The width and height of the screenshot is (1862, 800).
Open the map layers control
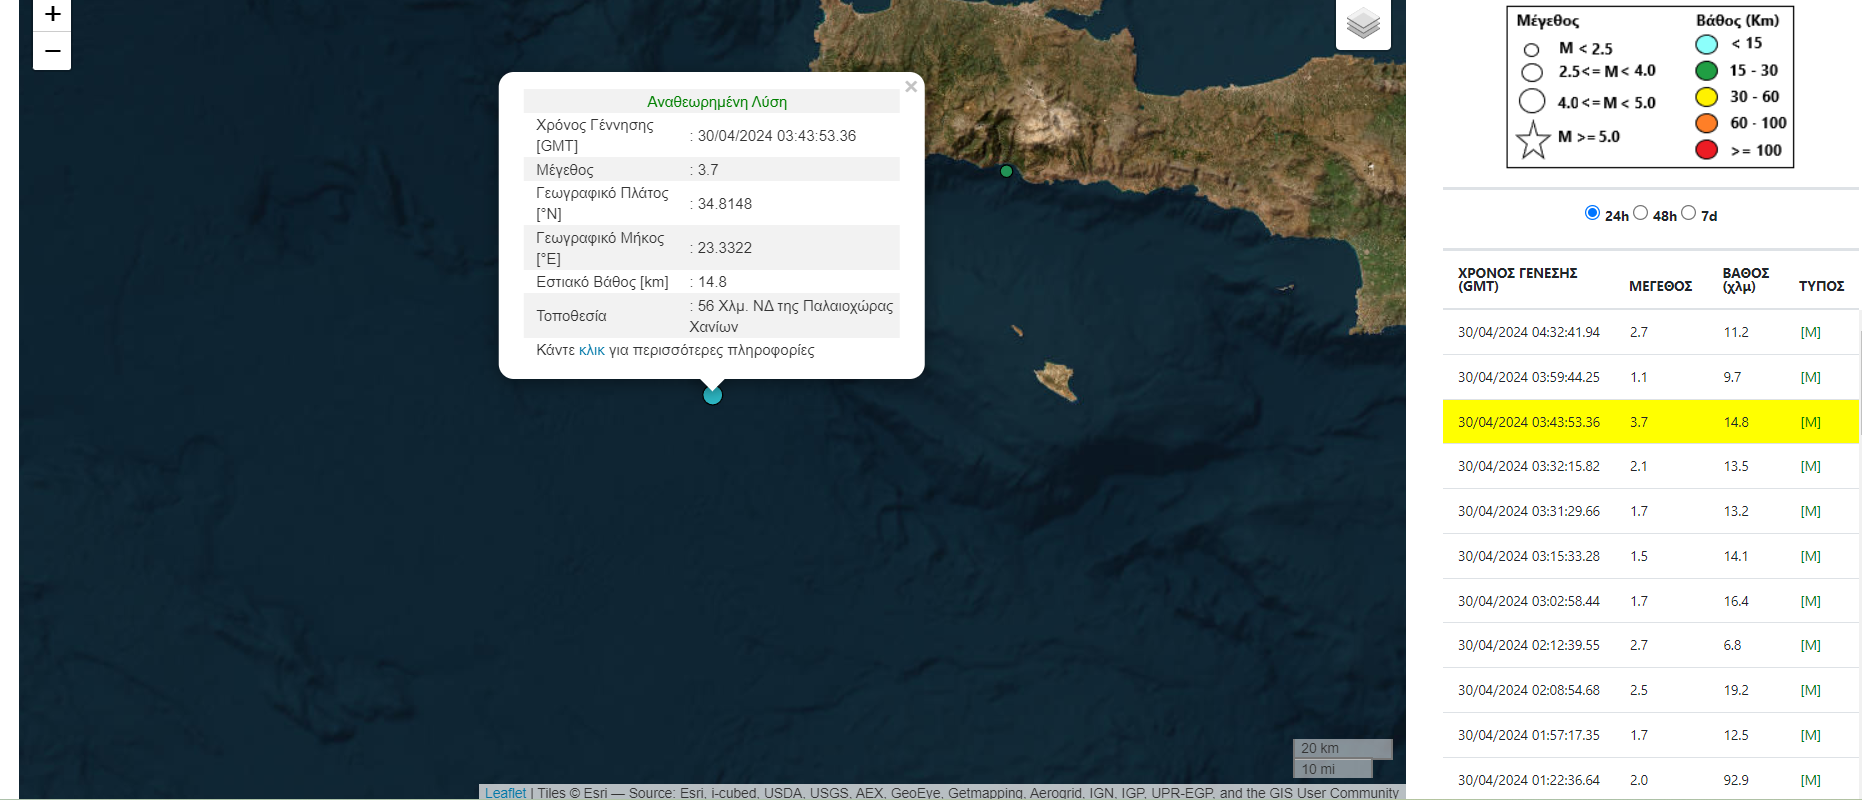pyautogui.click(x=1363, y=23)
